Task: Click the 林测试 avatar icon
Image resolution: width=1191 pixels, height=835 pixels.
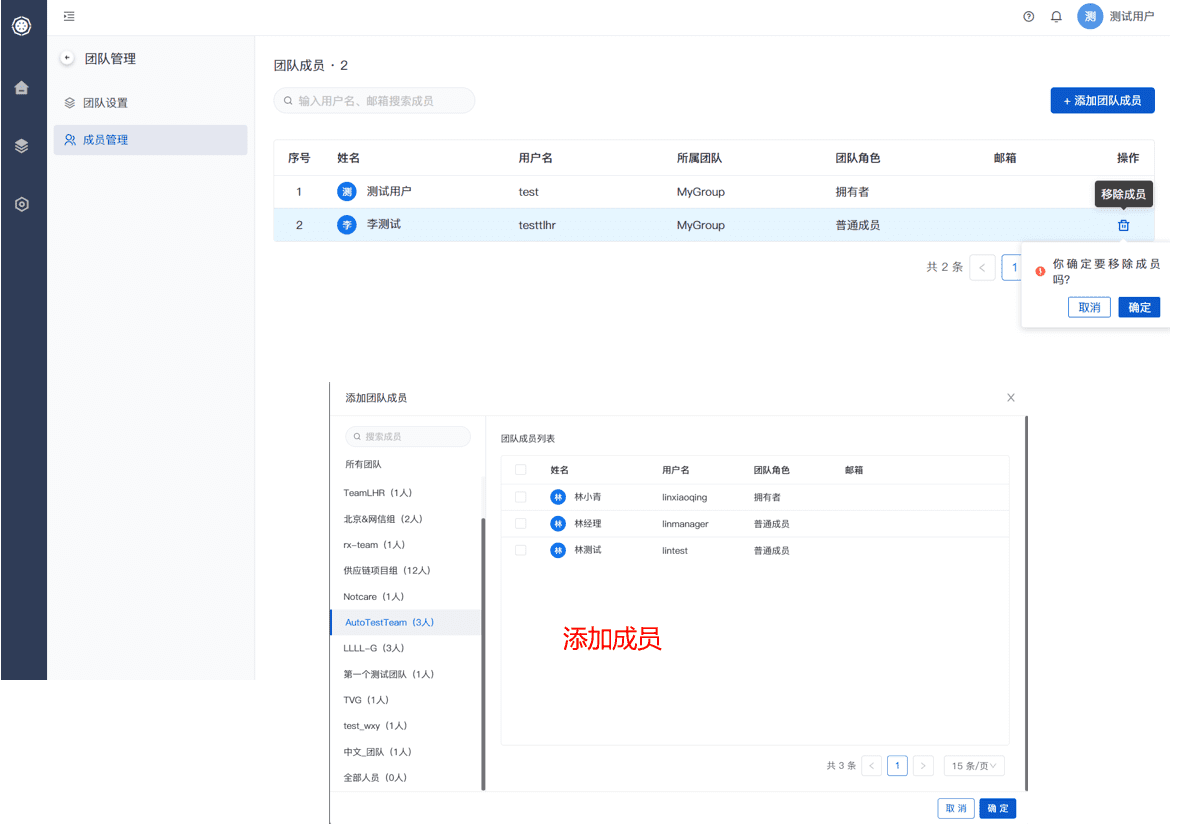Action: coord(558,550)
